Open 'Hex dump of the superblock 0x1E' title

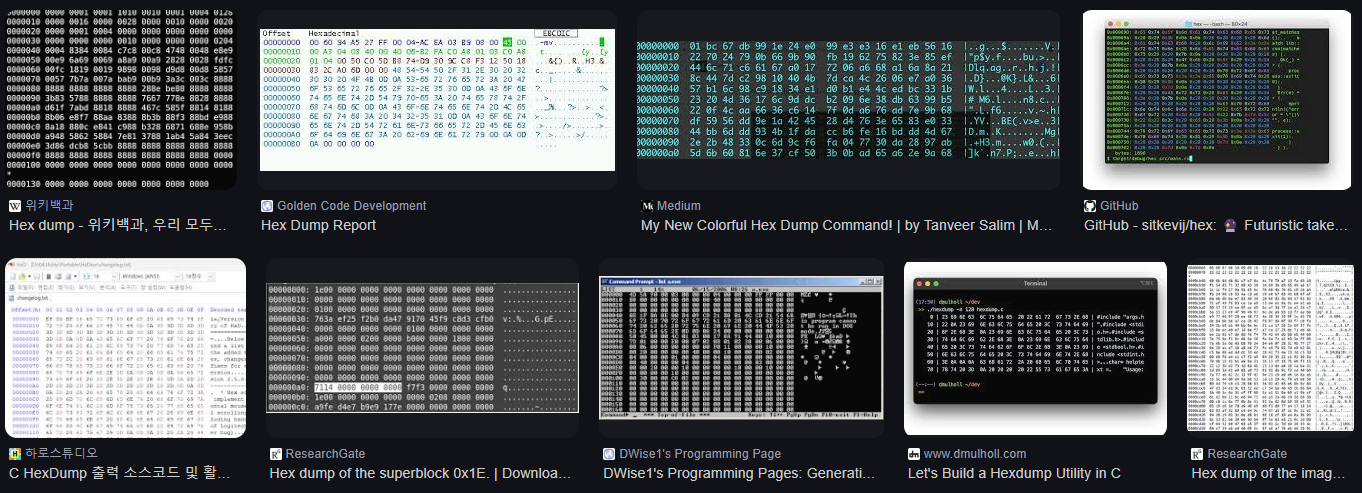point(418,472)
